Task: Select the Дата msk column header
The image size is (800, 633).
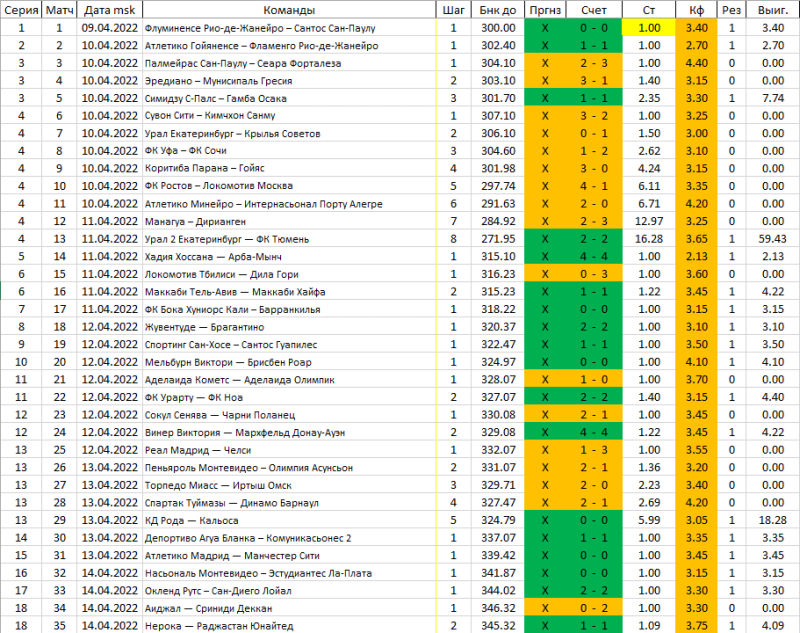Action: point(108,10)
